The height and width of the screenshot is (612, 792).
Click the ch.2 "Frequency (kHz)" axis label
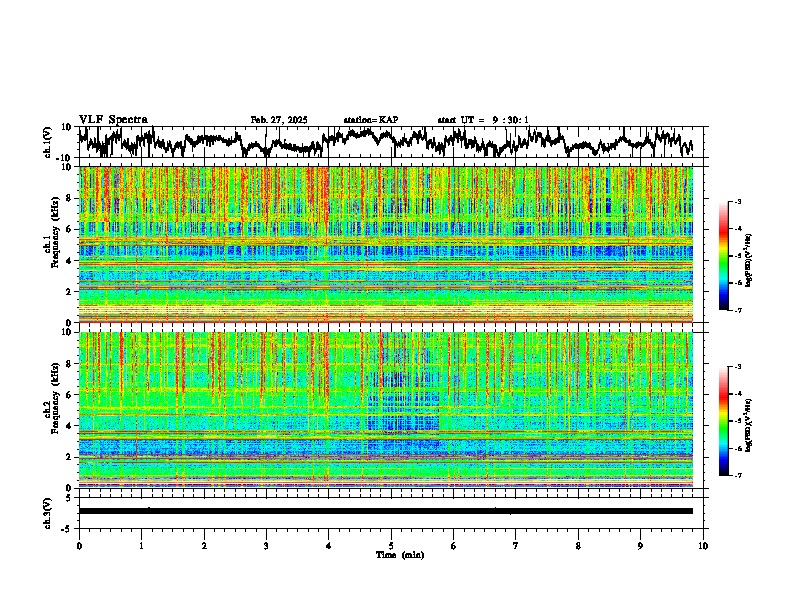[55, 398]
